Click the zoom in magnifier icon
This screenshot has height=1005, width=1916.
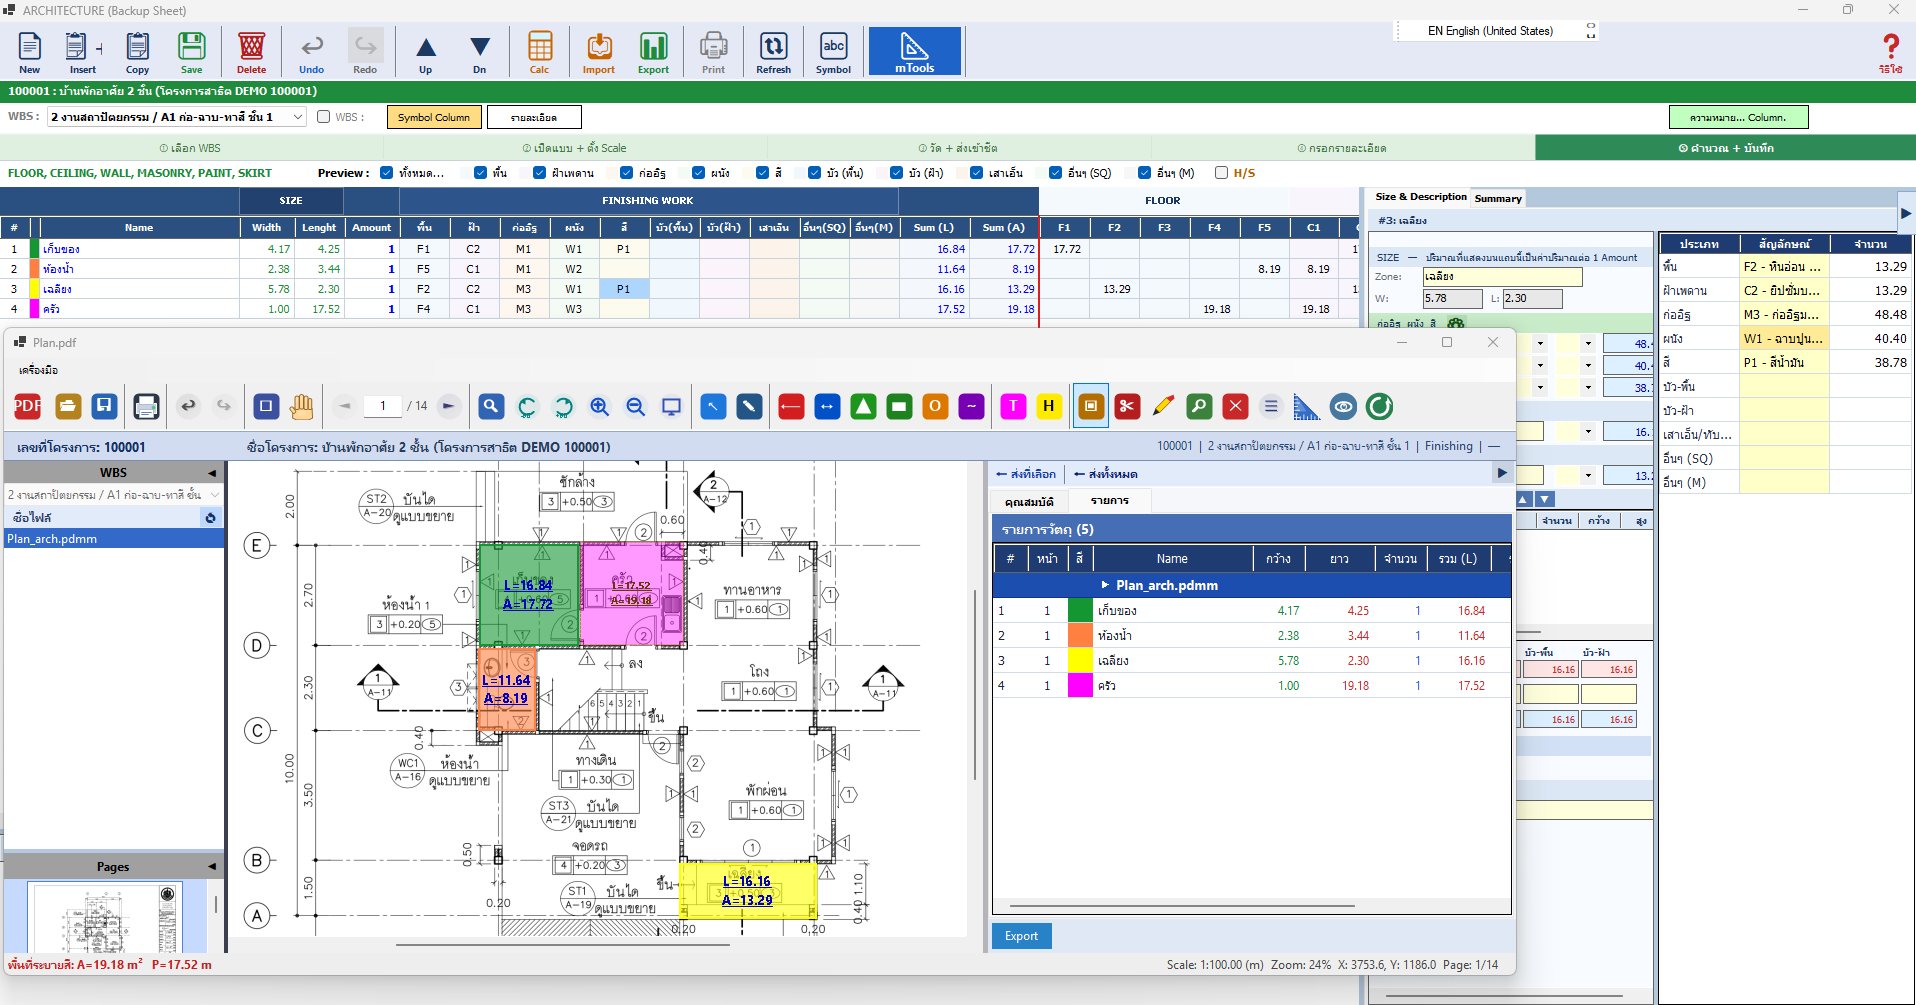pyautogui.click(x=599, y=406)
